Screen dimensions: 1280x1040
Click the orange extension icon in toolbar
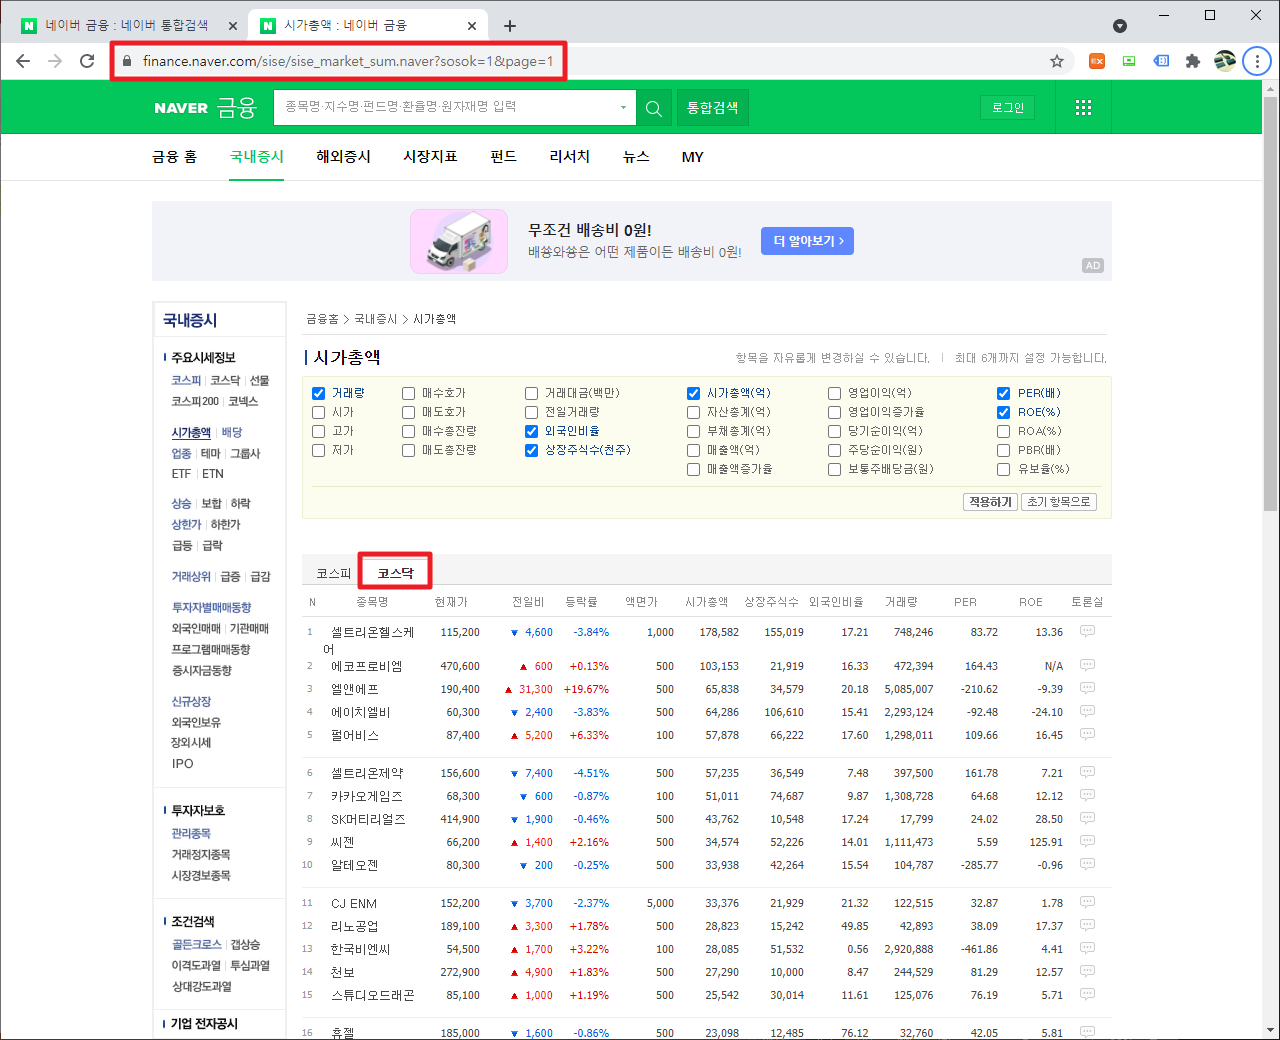click(1097, 61)
